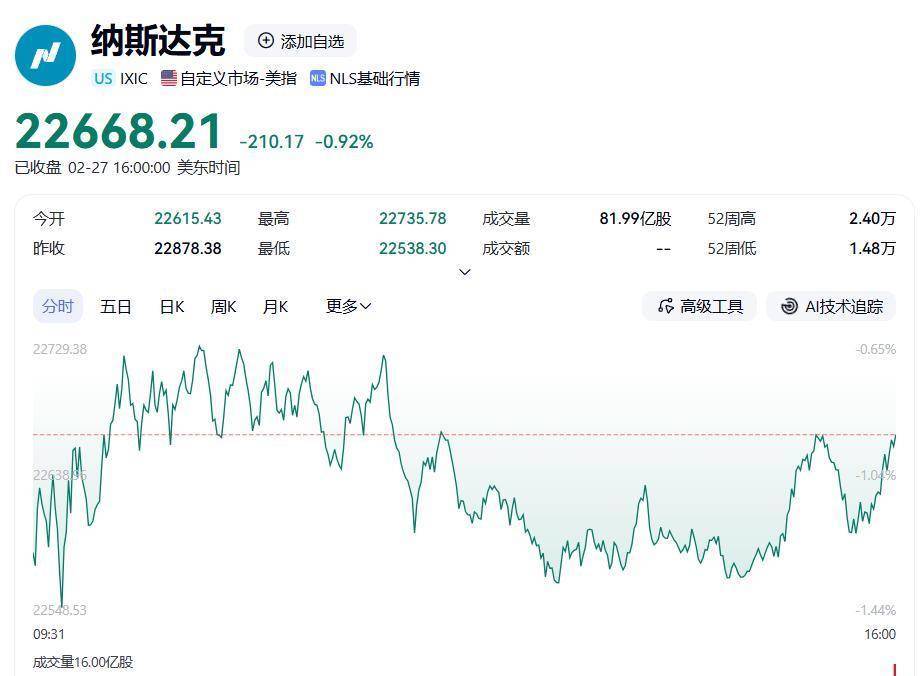
Task: Show the 日K candlestick view
Action: (x=172, y=306)
